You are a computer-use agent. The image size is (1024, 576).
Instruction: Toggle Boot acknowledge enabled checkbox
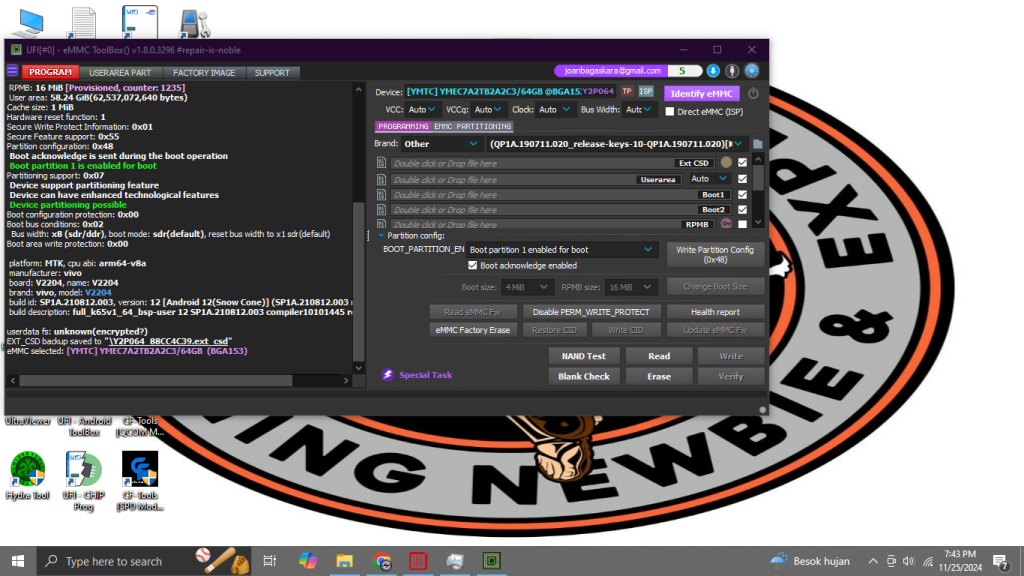point(473,266)
